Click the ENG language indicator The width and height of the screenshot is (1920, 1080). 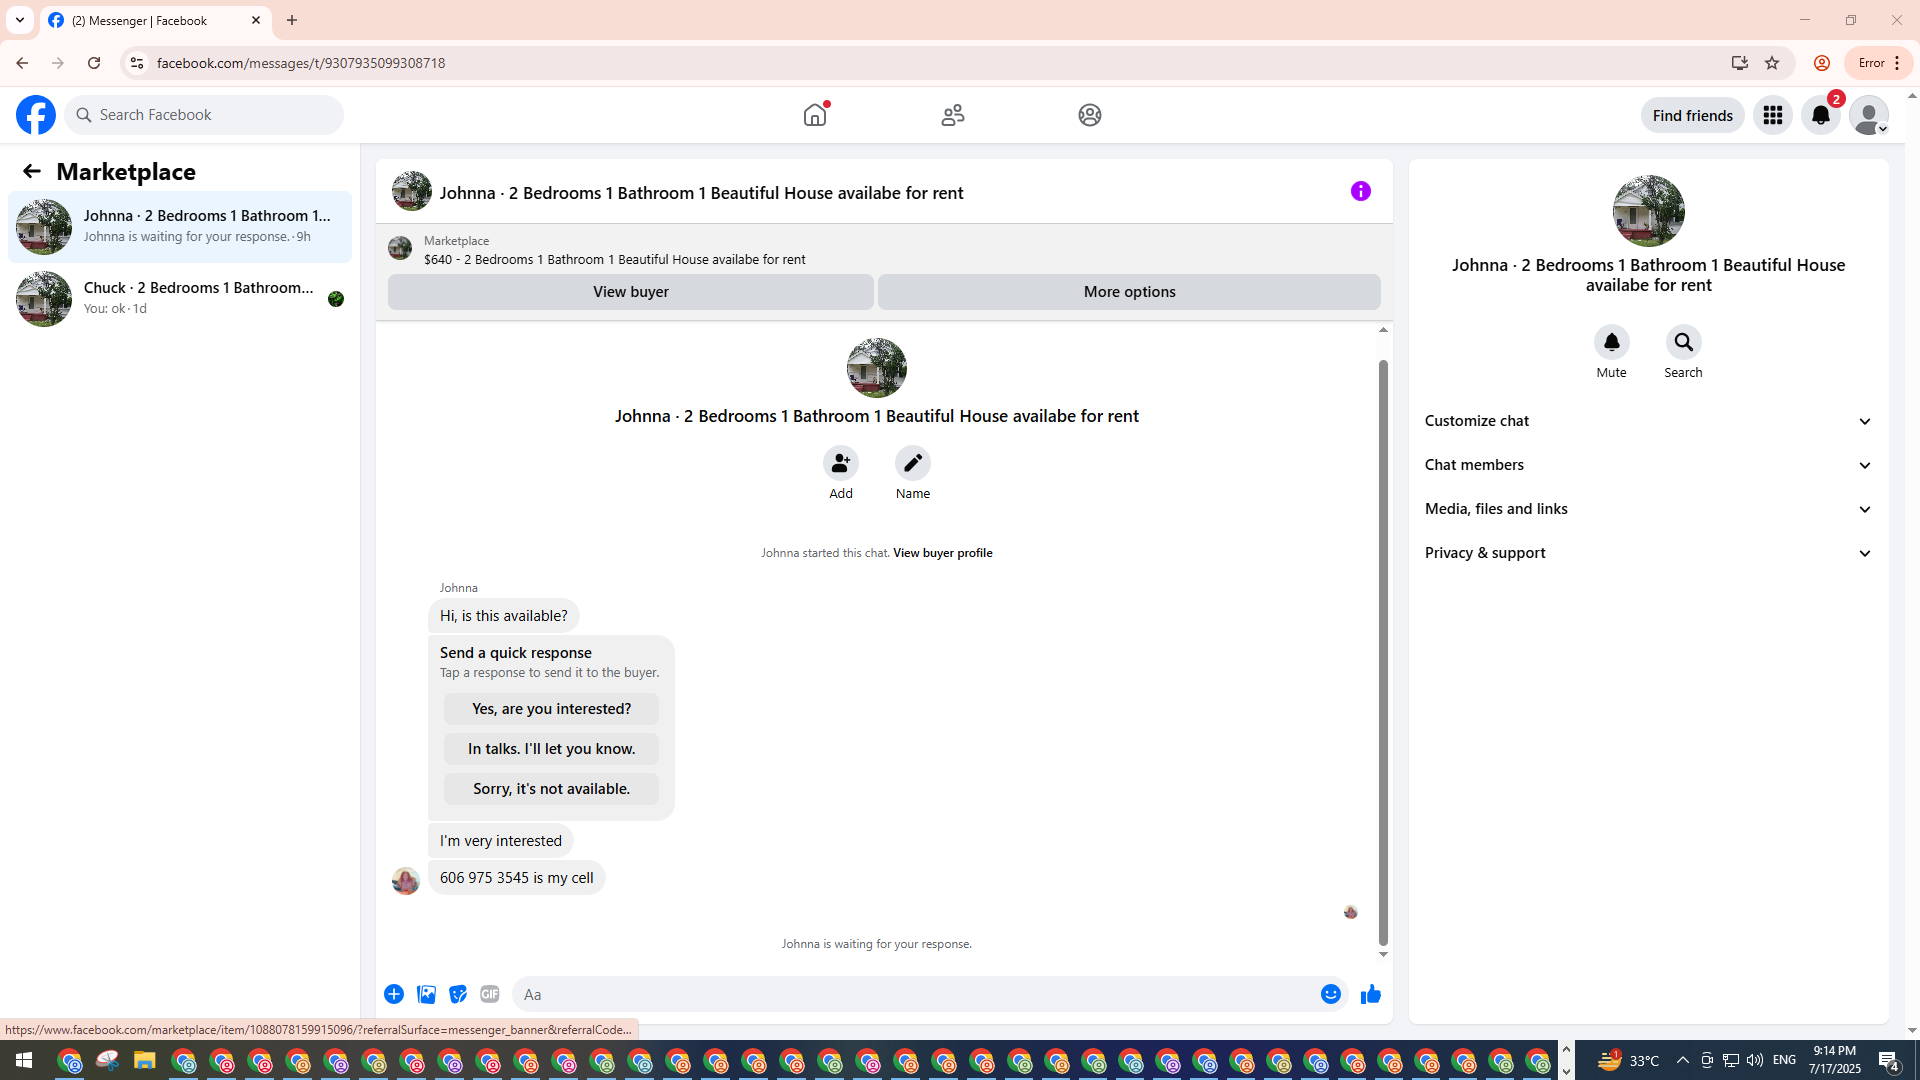(x=1785, y=1060)
